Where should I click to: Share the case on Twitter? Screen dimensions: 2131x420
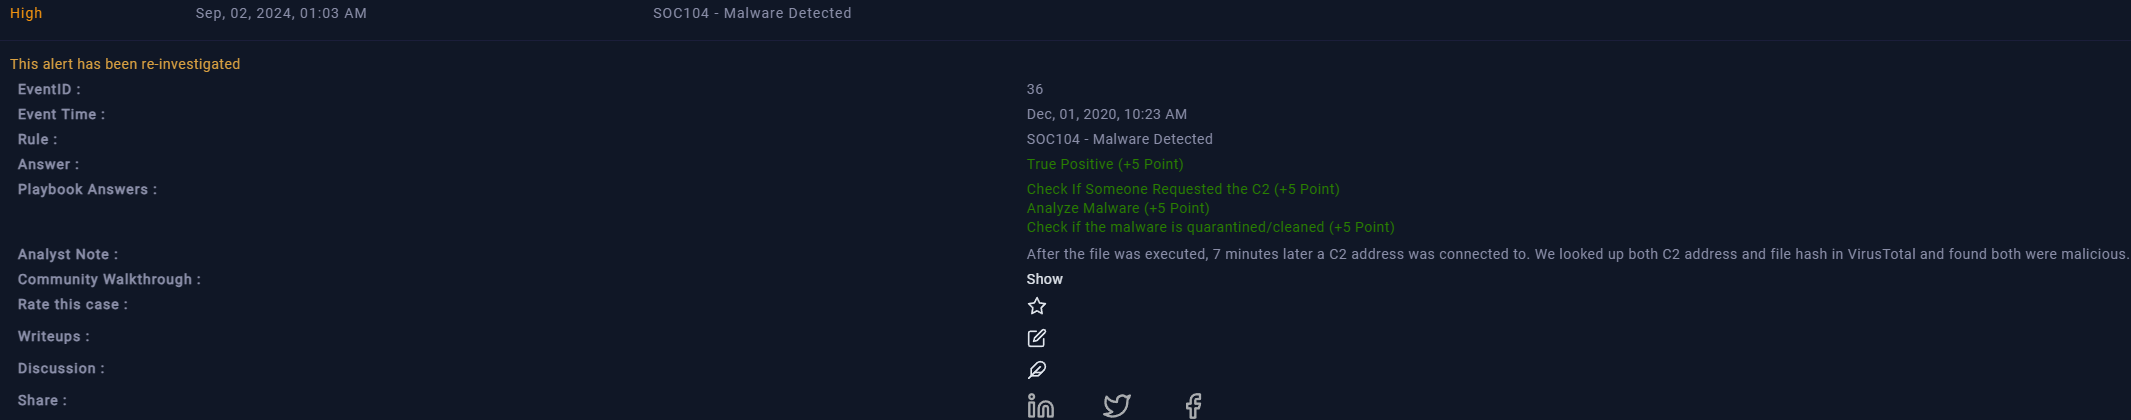tap(1116, 405)
